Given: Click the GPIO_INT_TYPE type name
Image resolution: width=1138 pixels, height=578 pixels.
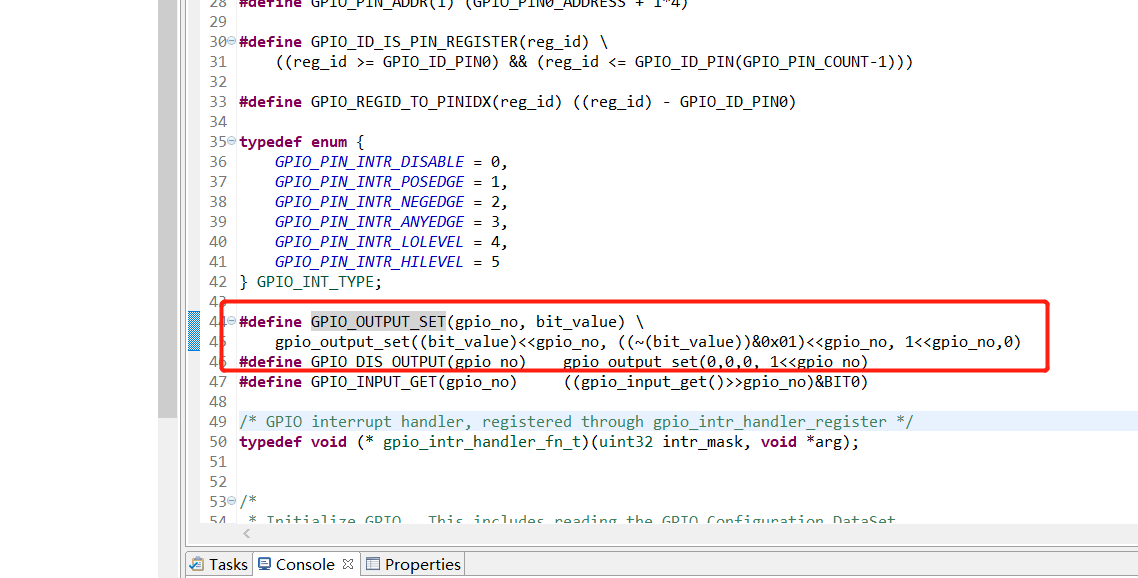Looking at the screenshot, I should point(315,282).
